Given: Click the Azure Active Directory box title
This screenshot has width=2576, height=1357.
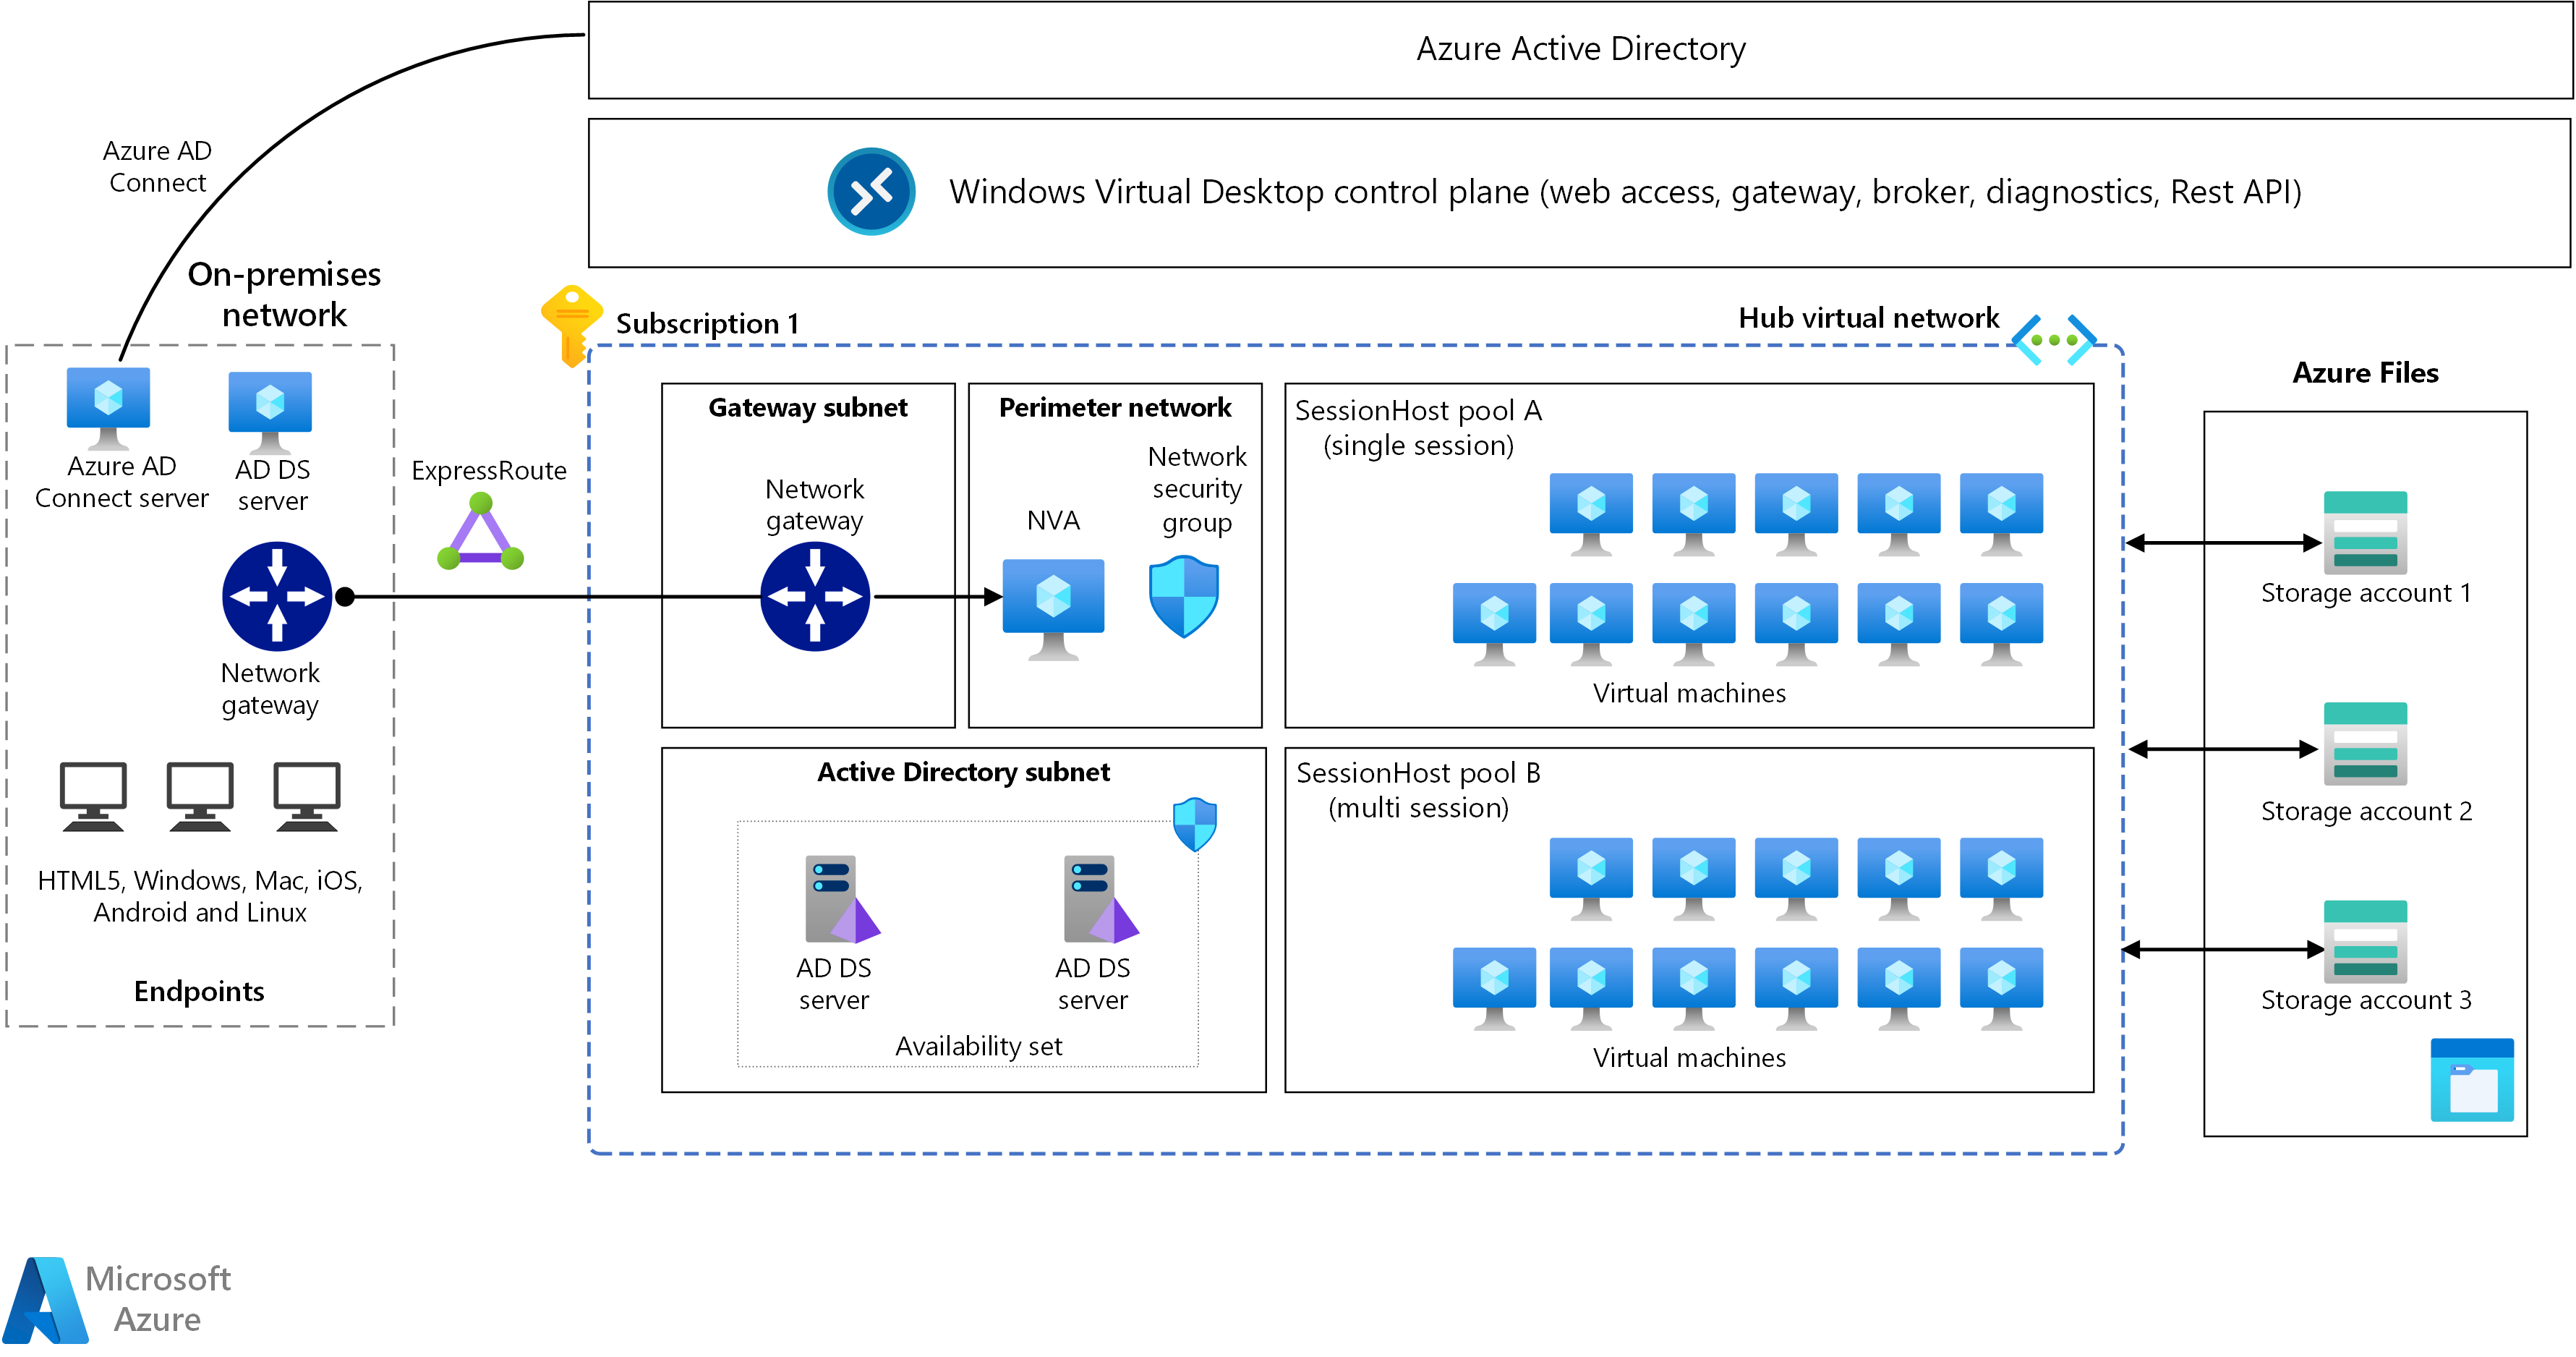Looking at the screenshot, I should (1580, 49).
